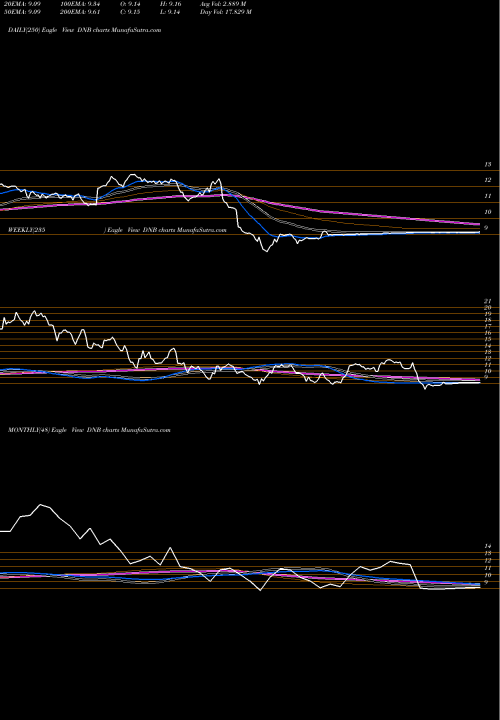
Task: Click the 100EMA value label
Action: pos(80,4)
